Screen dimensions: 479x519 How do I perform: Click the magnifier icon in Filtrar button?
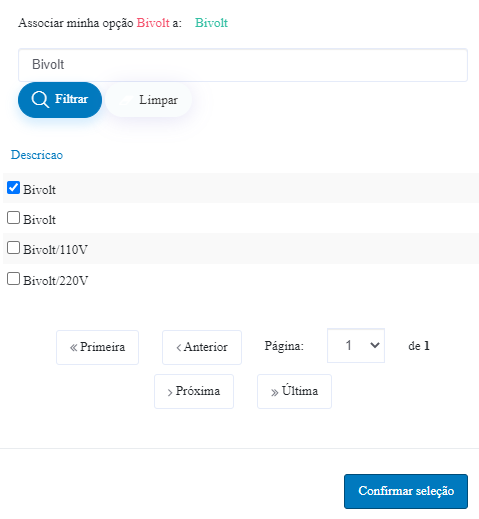40,100
